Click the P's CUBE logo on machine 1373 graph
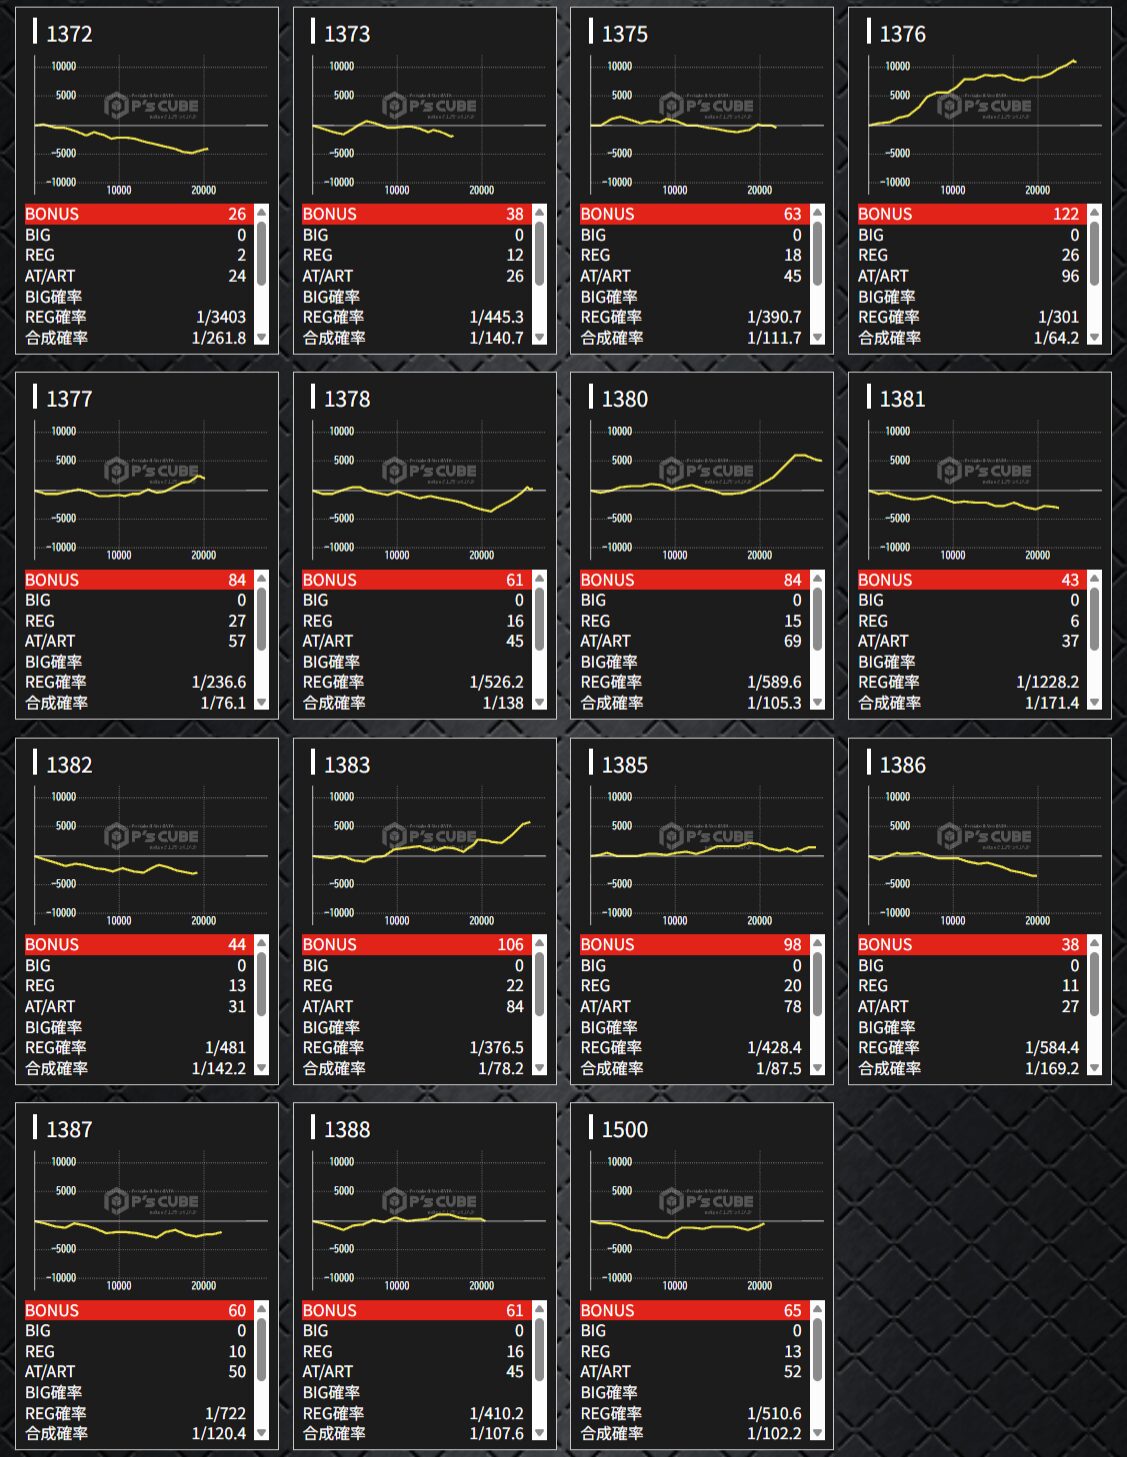This screenshot has height=1457, width=1127. [x=429, y=106]
